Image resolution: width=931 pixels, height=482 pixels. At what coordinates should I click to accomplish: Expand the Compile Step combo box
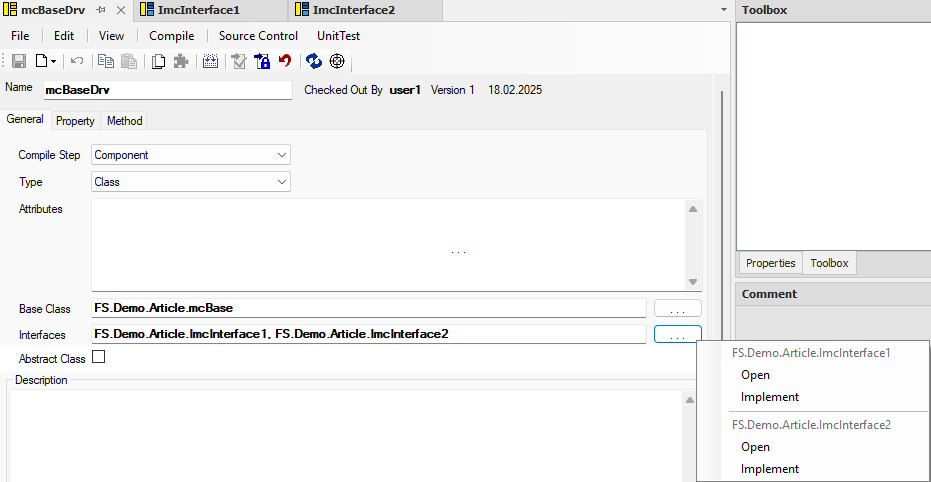(x=282, y=155)
